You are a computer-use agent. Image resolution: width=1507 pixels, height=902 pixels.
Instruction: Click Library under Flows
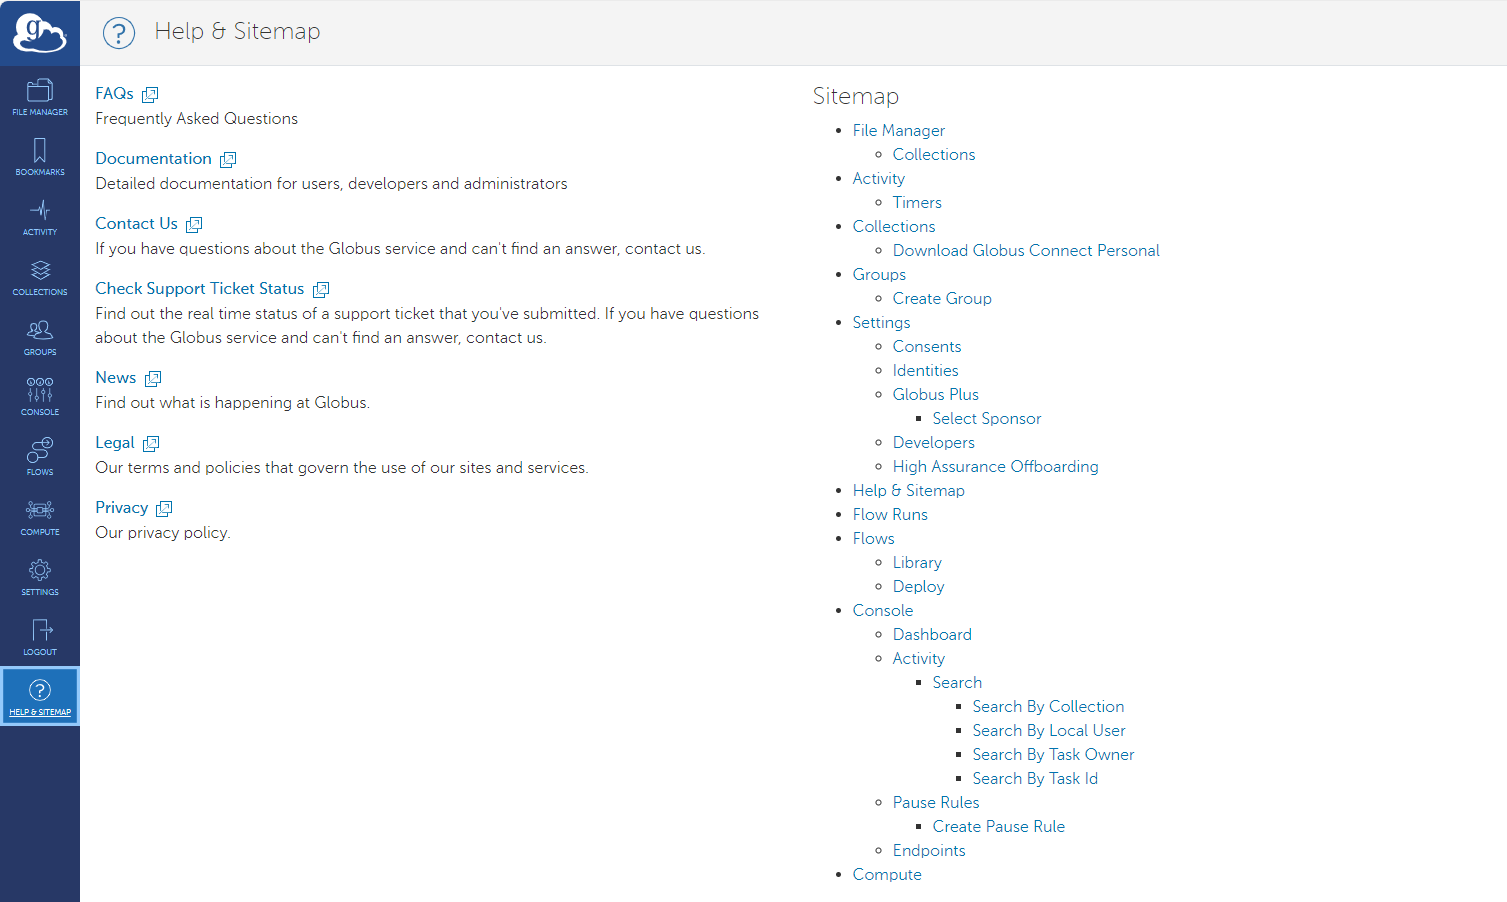coord(917,562)
